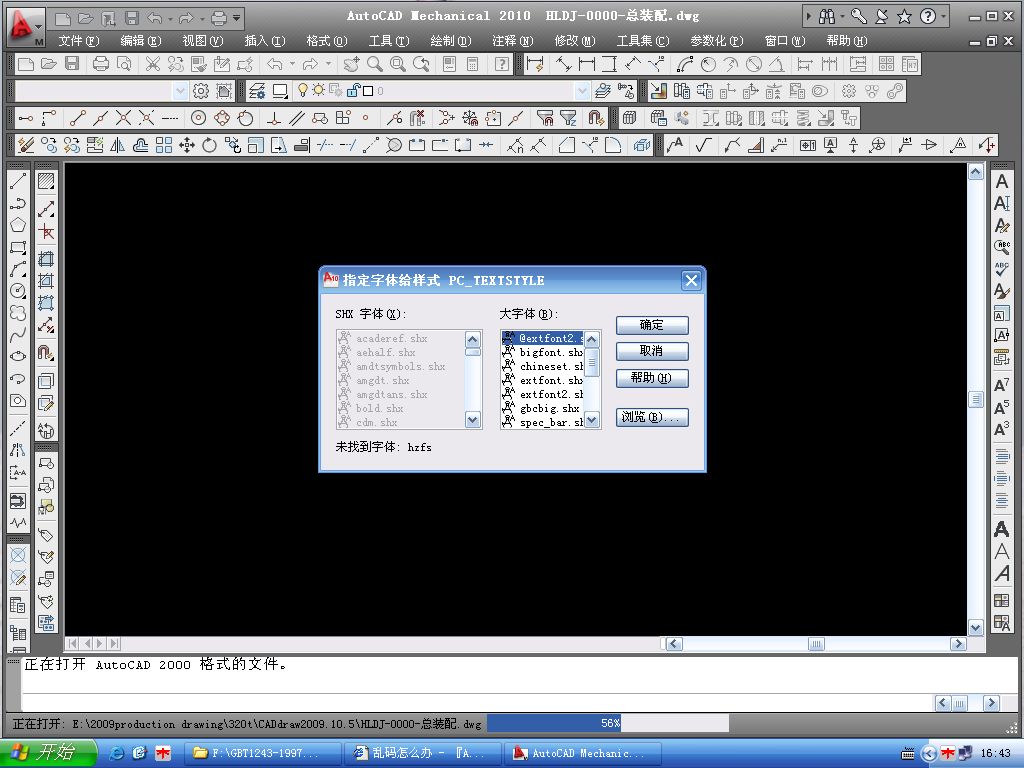Expand the layer list dropdown arrow
1024x768 pixels.
(583, 91)
